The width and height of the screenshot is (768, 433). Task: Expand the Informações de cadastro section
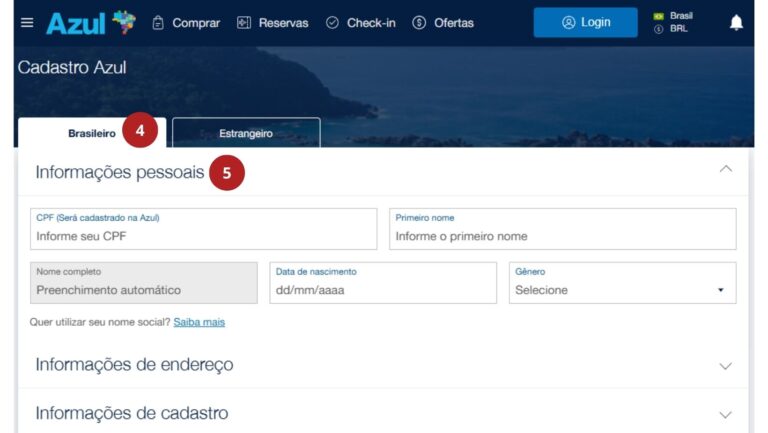[726, 414]
